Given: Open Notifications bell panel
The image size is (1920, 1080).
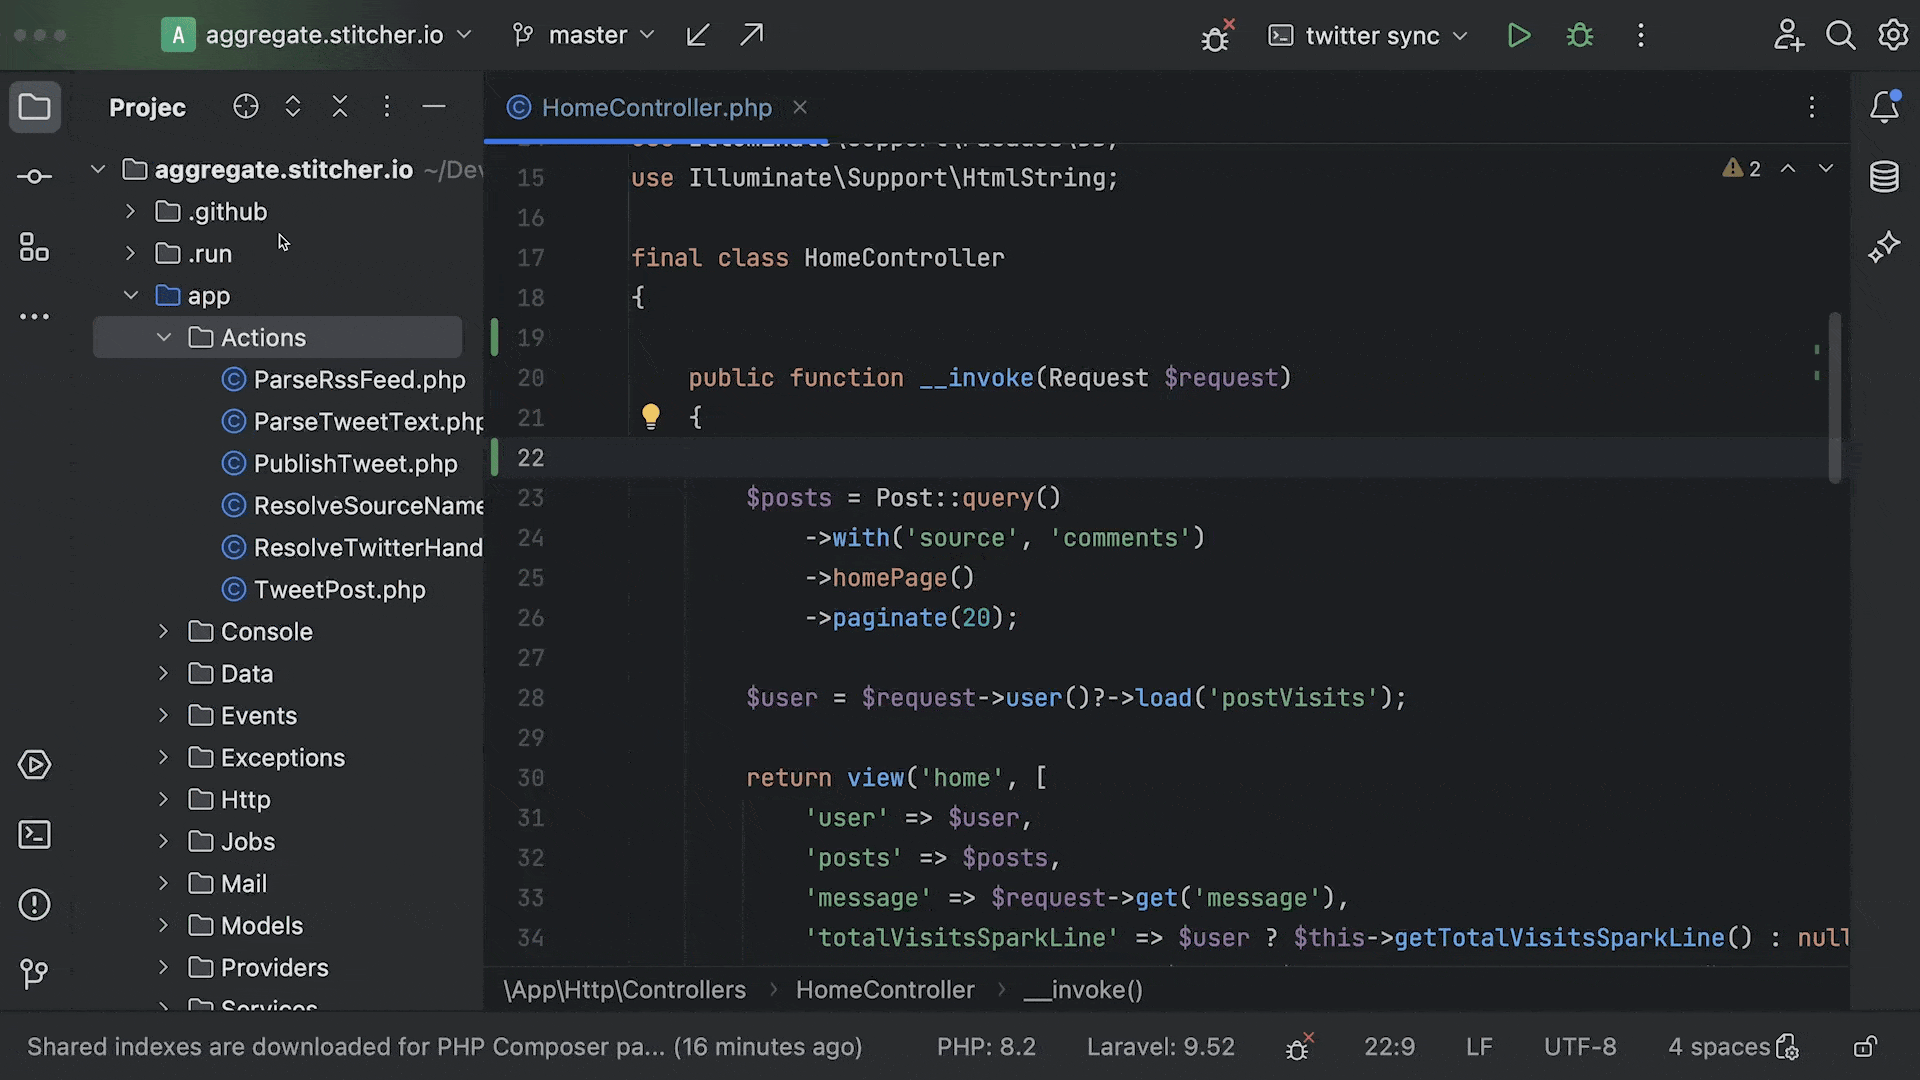Looking at the screenshot, I should (1884, 107).
